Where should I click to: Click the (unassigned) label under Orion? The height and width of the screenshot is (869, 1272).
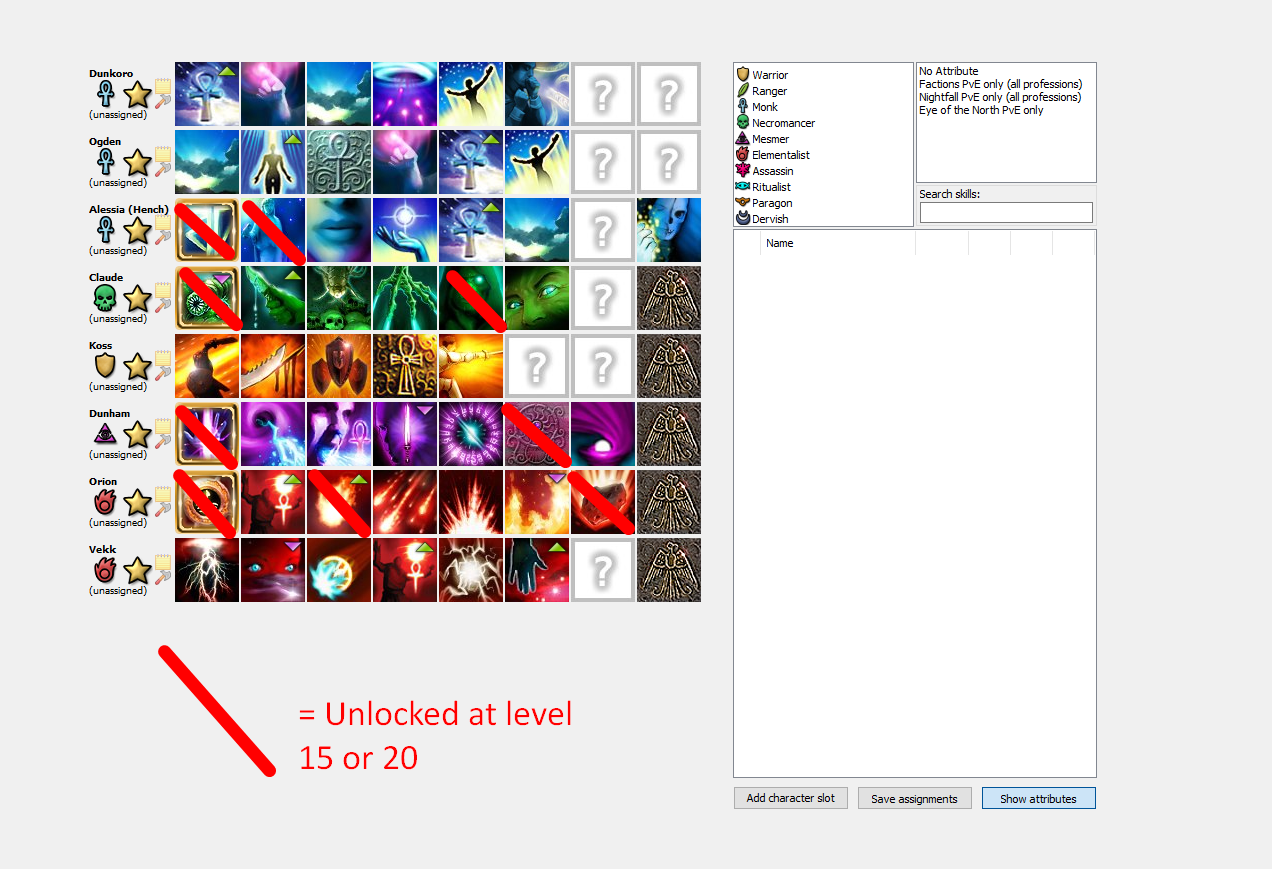coord(118,523)
